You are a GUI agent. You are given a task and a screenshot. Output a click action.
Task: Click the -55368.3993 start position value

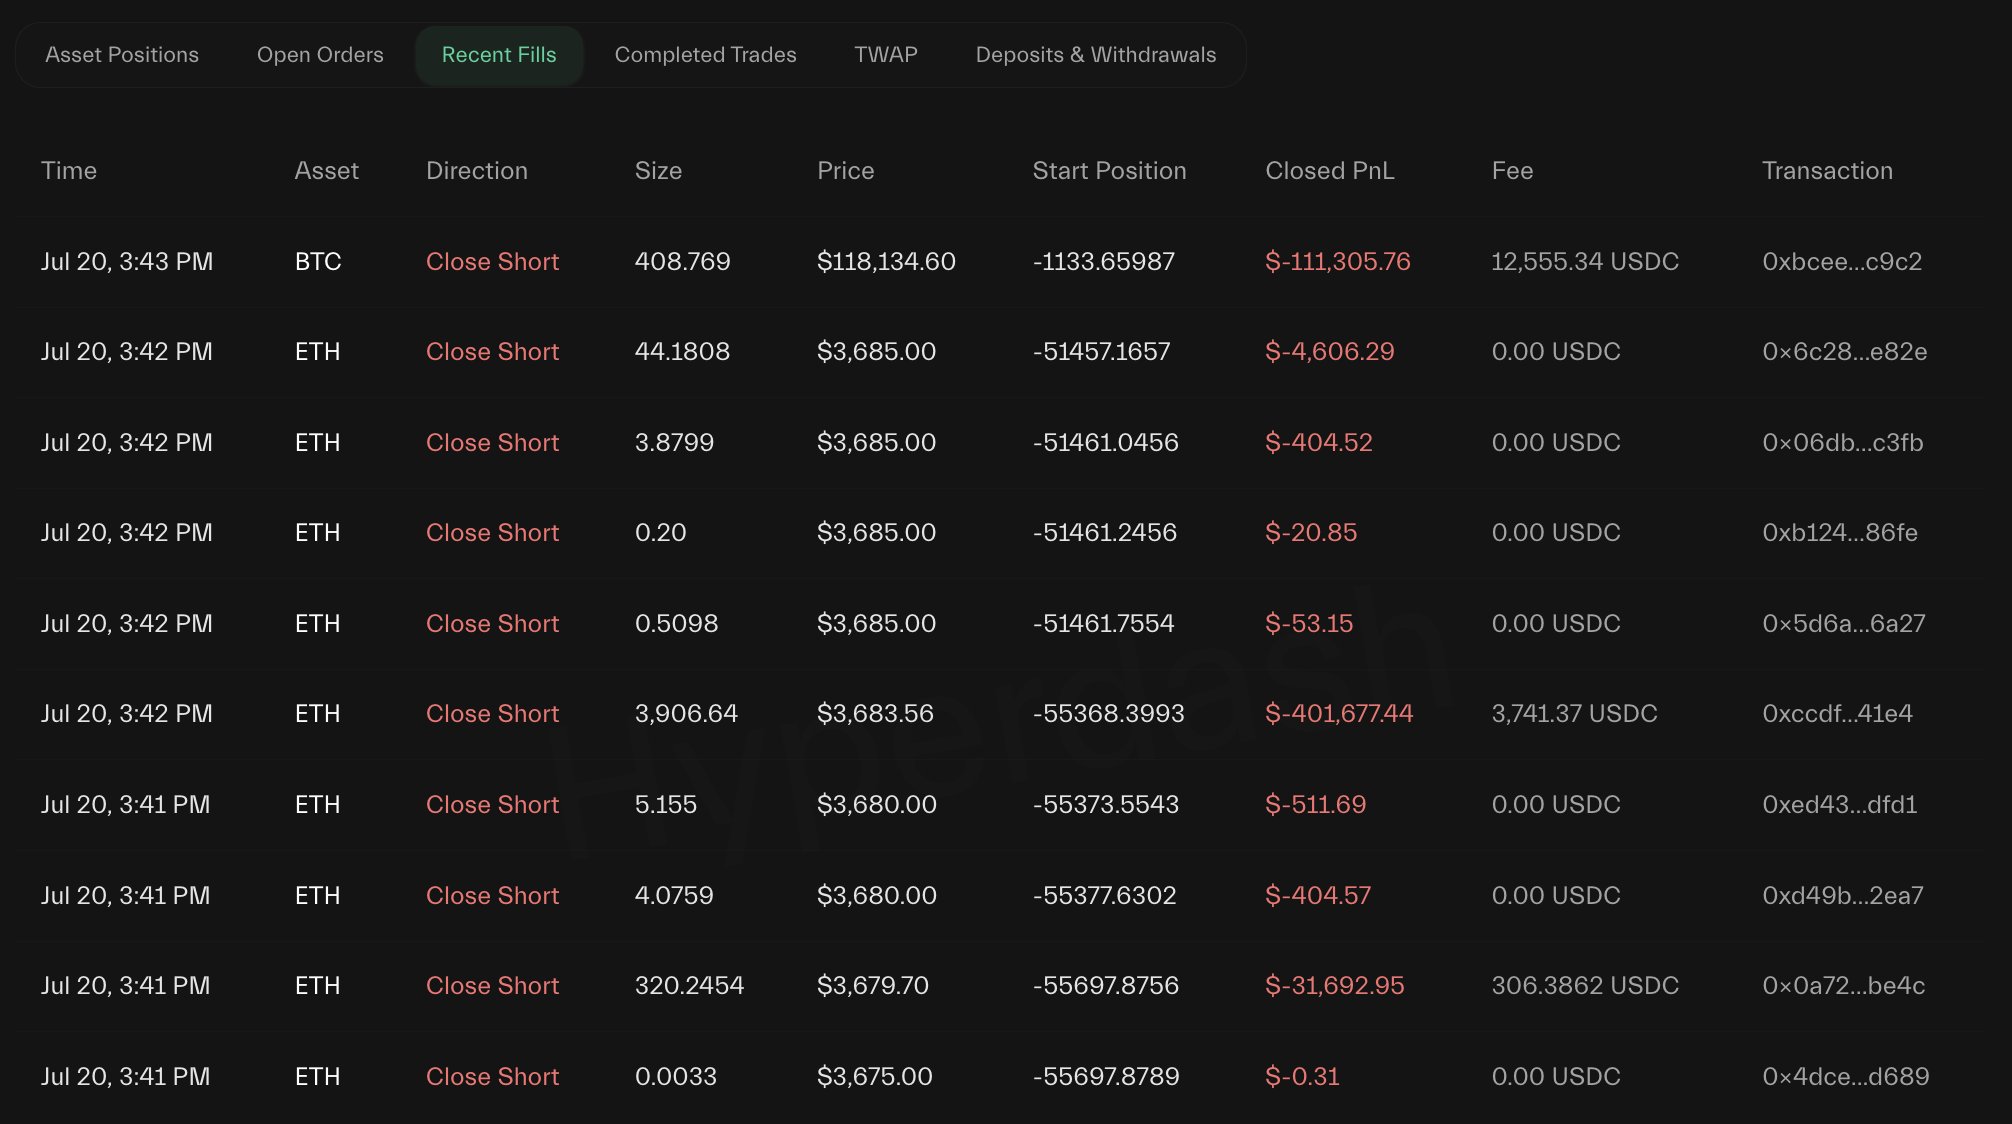[1109, 714]
